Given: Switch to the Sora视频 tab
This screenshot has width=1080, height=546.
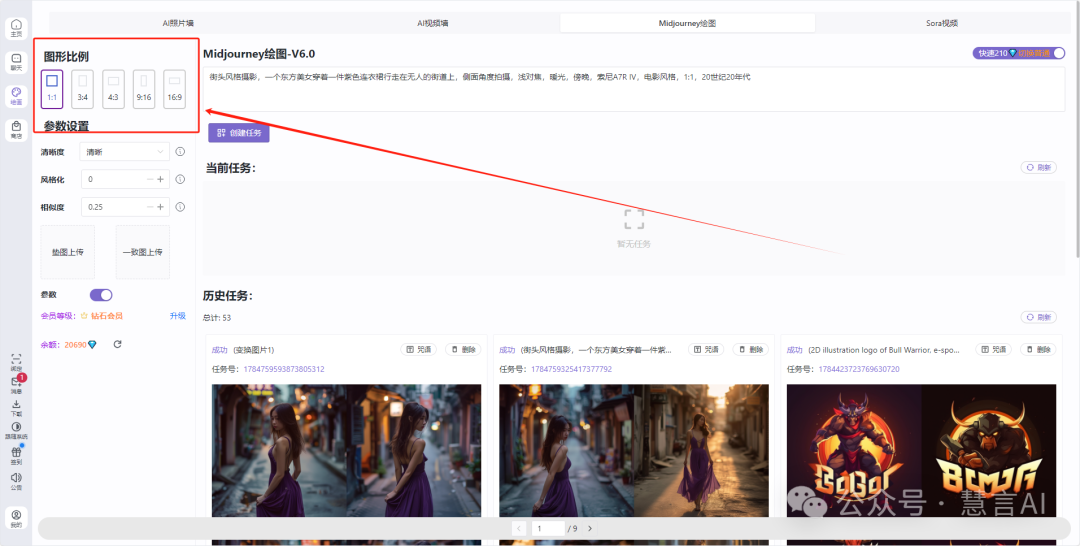Looking at the screenshot, I should [941, 22].
